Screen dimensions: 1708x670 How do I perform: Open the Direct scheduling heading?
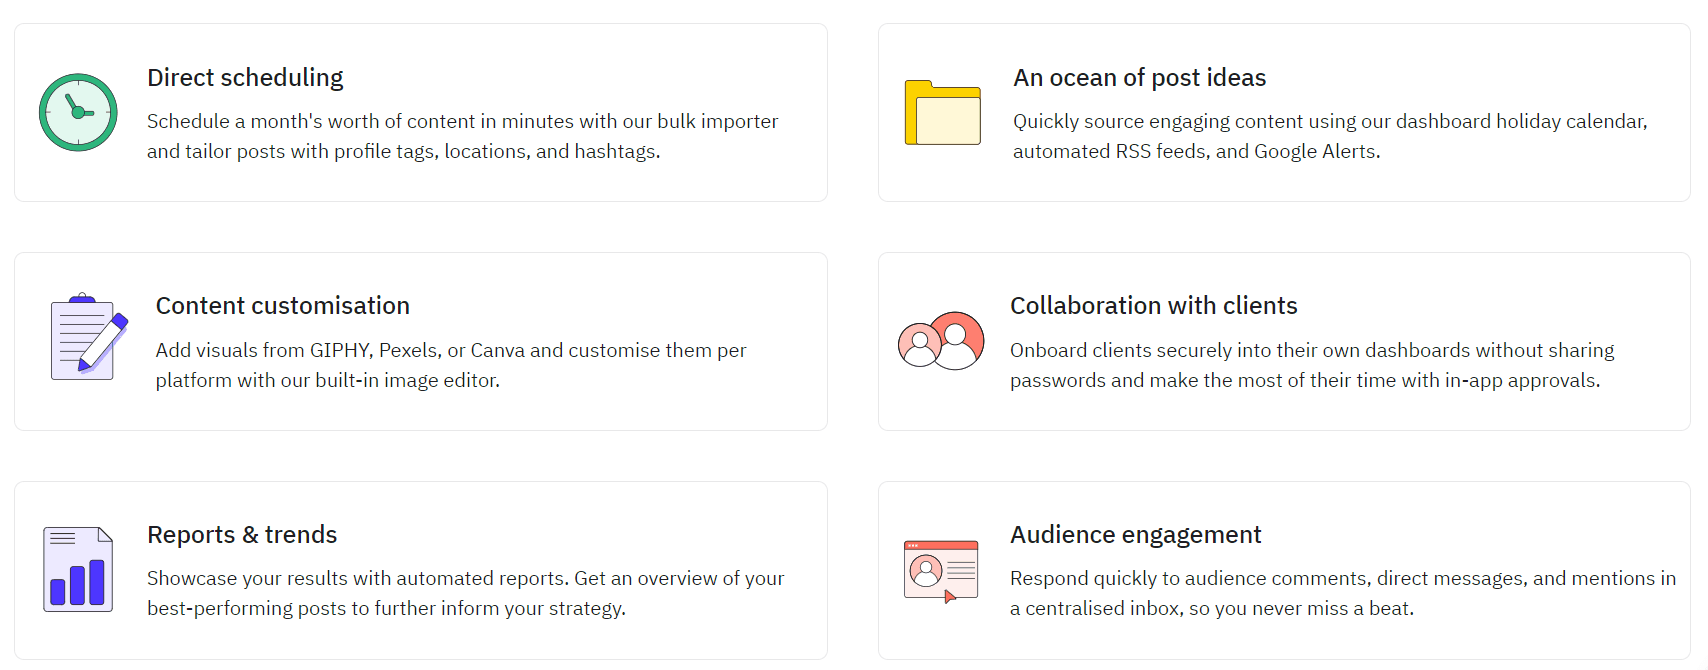tap(245, 78)
